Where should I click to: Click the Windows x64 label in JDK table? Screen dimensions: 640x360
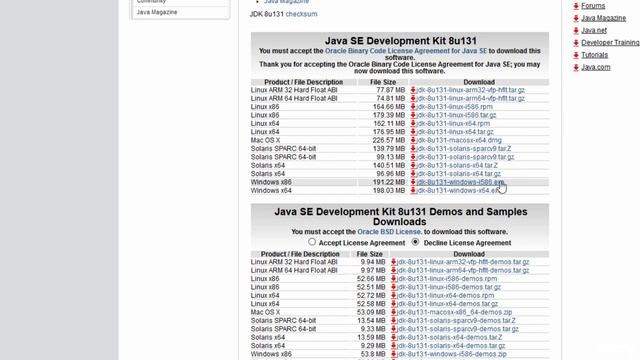pos(271,191)
